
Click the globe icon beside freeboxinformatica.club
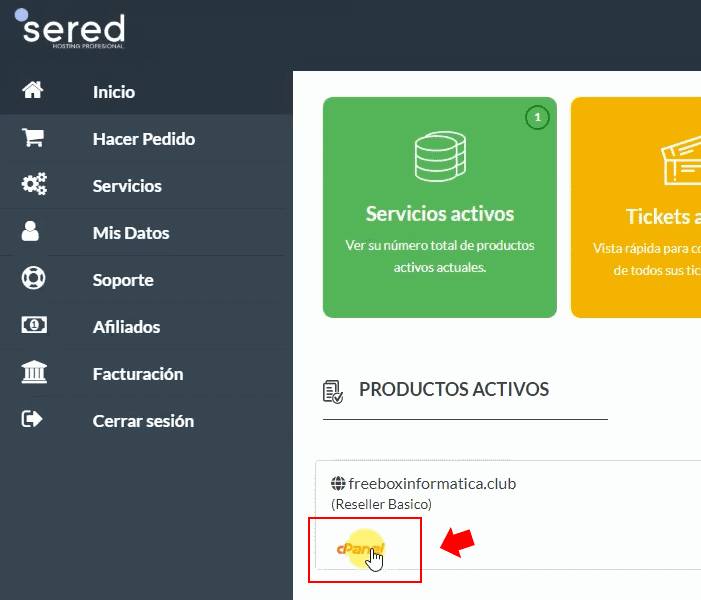[x=338, y=484]
